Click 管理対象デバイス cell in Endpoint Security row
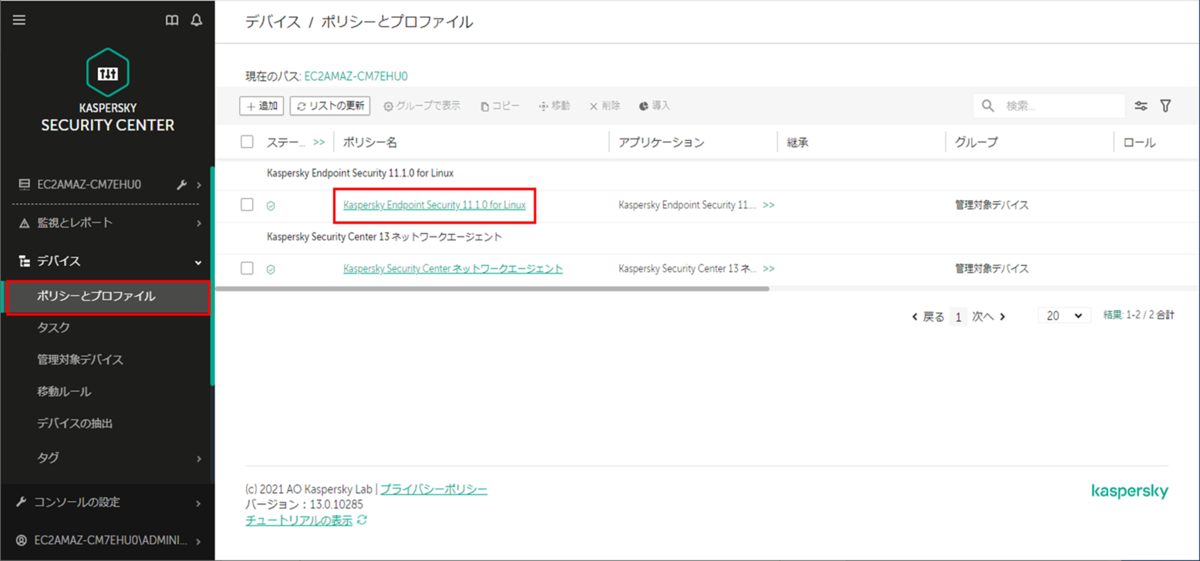The image size is (1200, 561). pyautogui.click(x=992, y=205)
